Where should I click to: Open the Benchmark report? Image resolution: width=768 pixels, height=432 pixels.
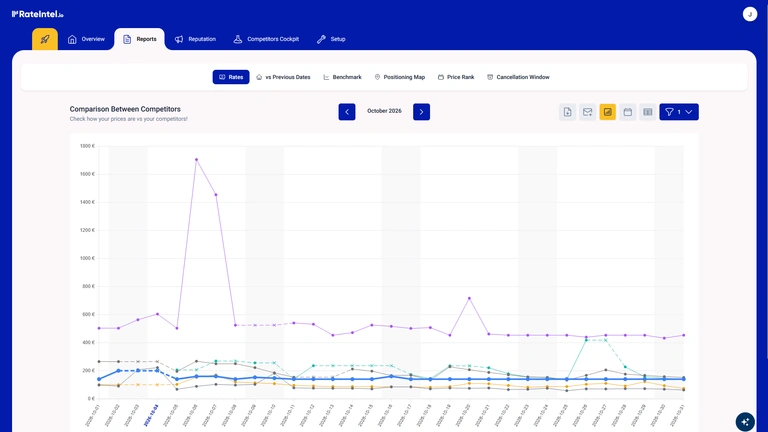pos(342,77)
